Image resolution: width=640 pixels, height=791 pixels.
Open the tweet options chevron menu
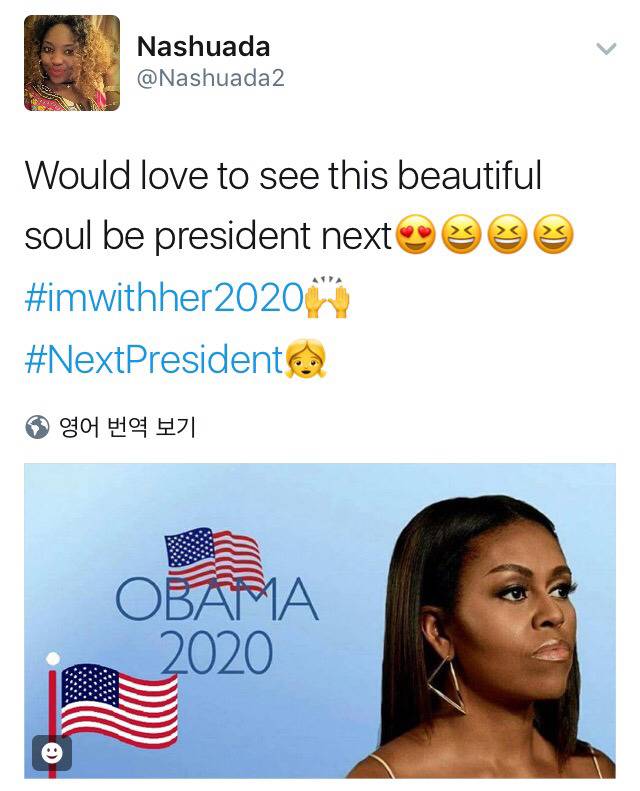[606, 48]
